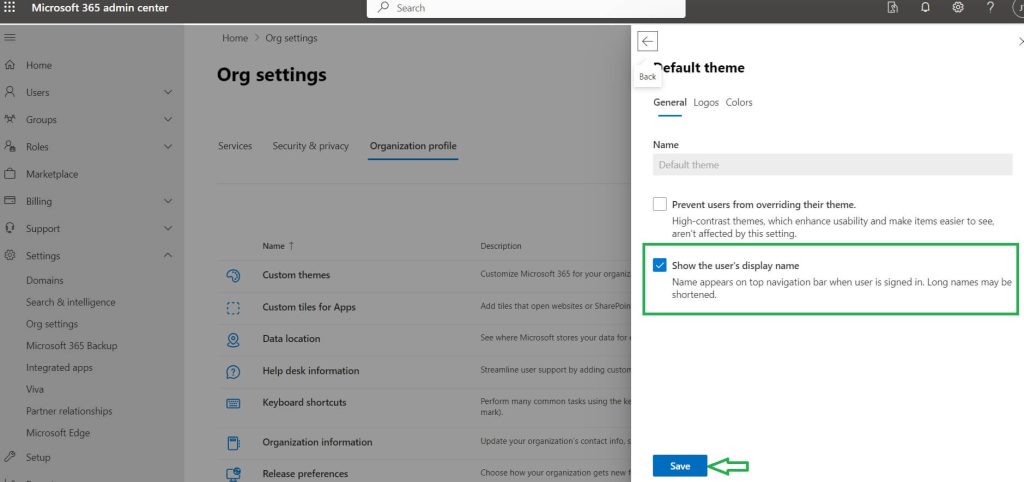Click the top Search box

[x=526, y=8]
